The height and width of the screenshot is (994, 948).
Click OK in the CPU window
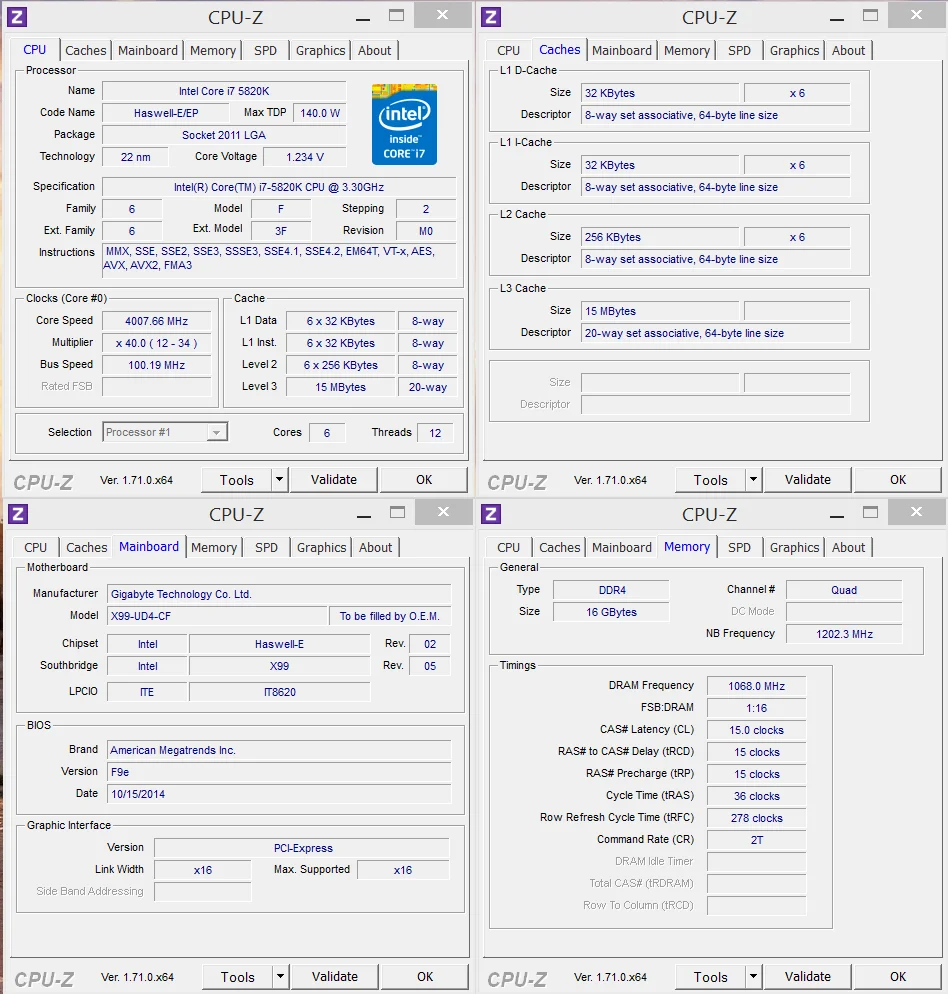(x=424, y=480)
